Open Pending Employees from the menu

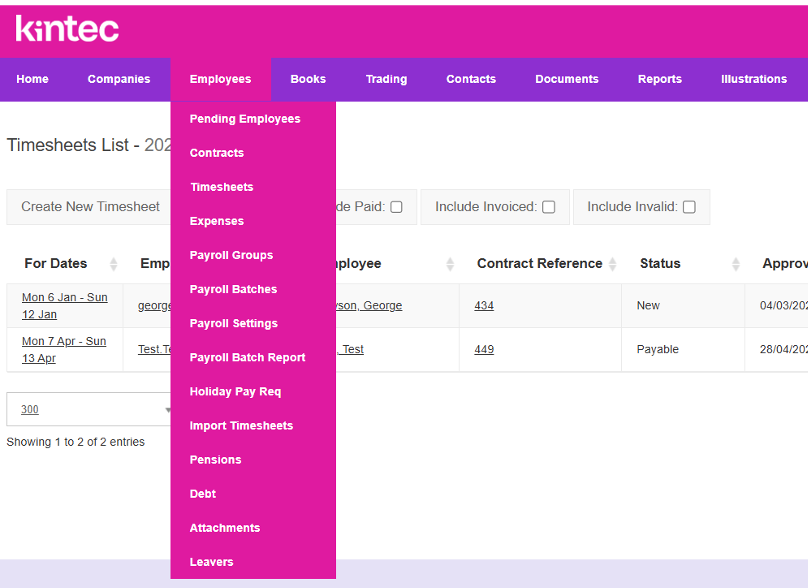[245, 119]
